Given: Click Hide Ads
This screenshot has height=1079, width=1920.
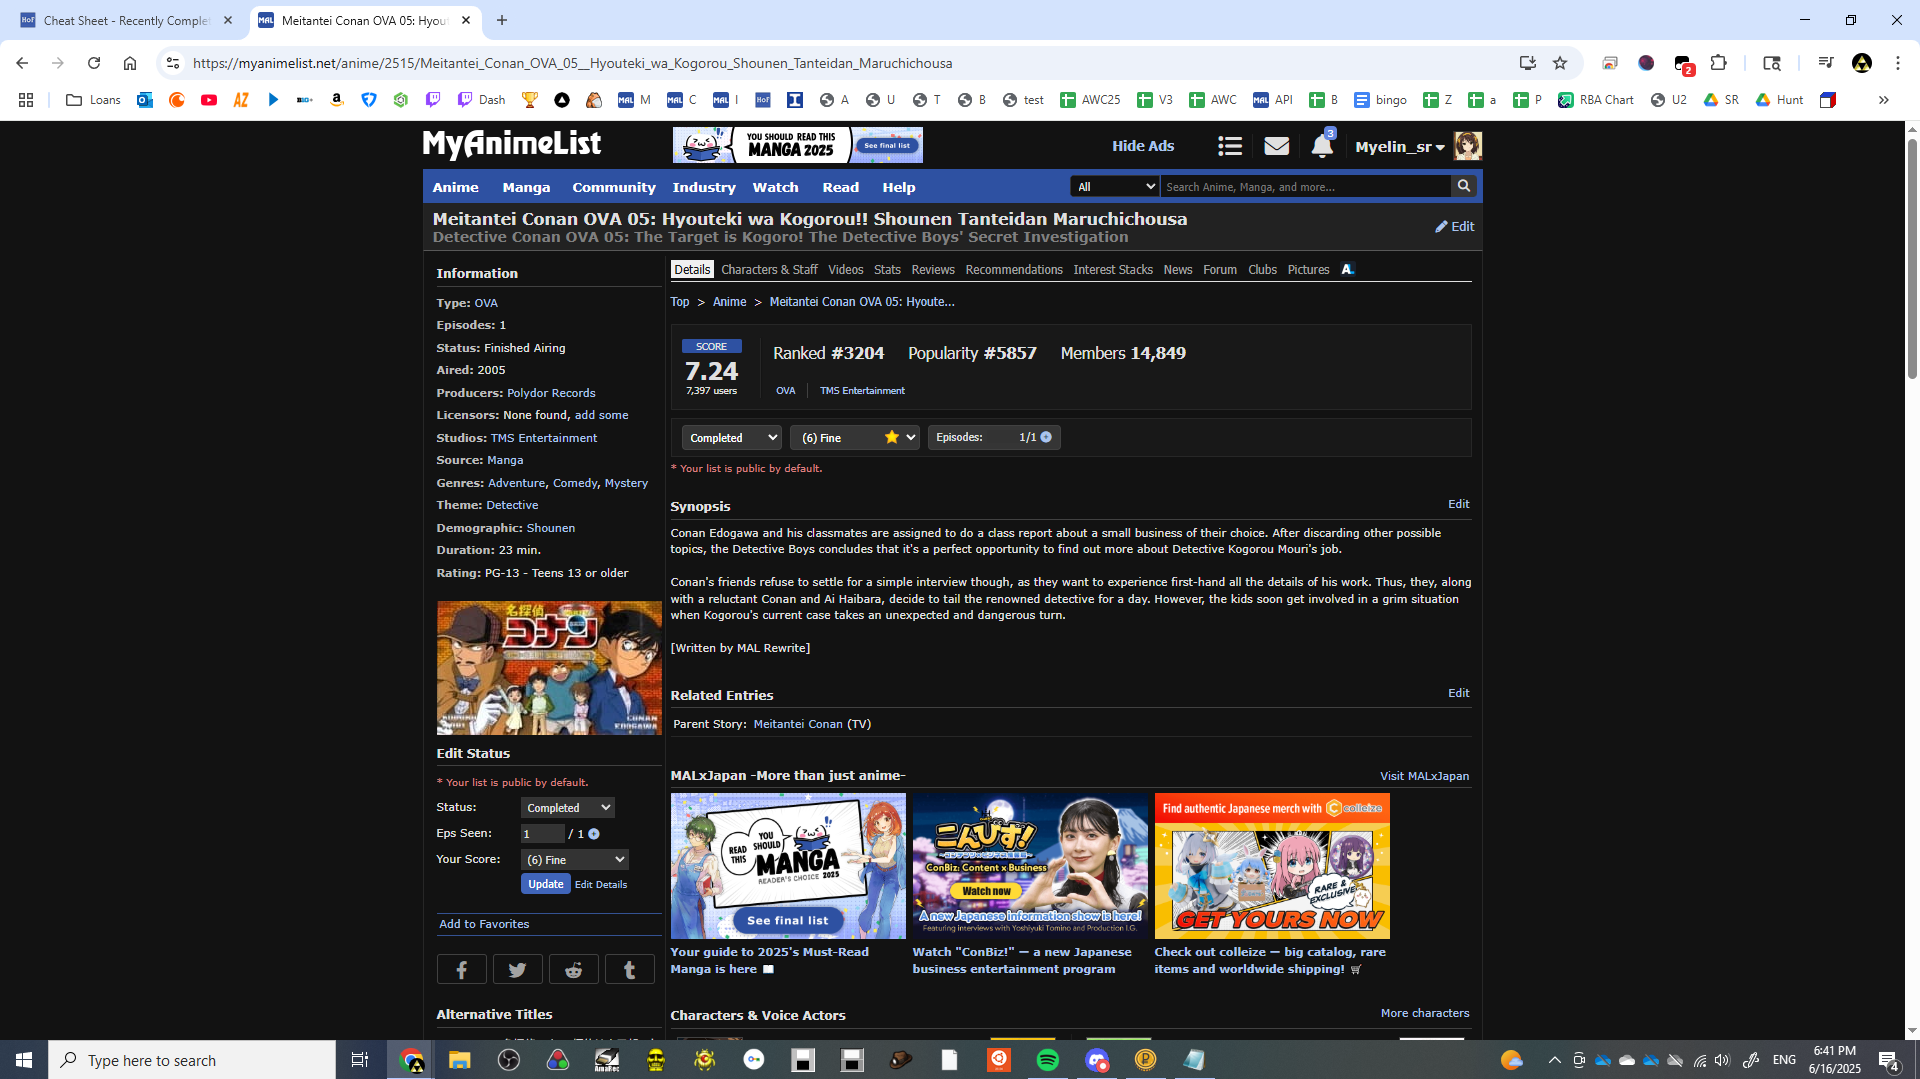Looking at the screenshot, I should coord(1143,146).
